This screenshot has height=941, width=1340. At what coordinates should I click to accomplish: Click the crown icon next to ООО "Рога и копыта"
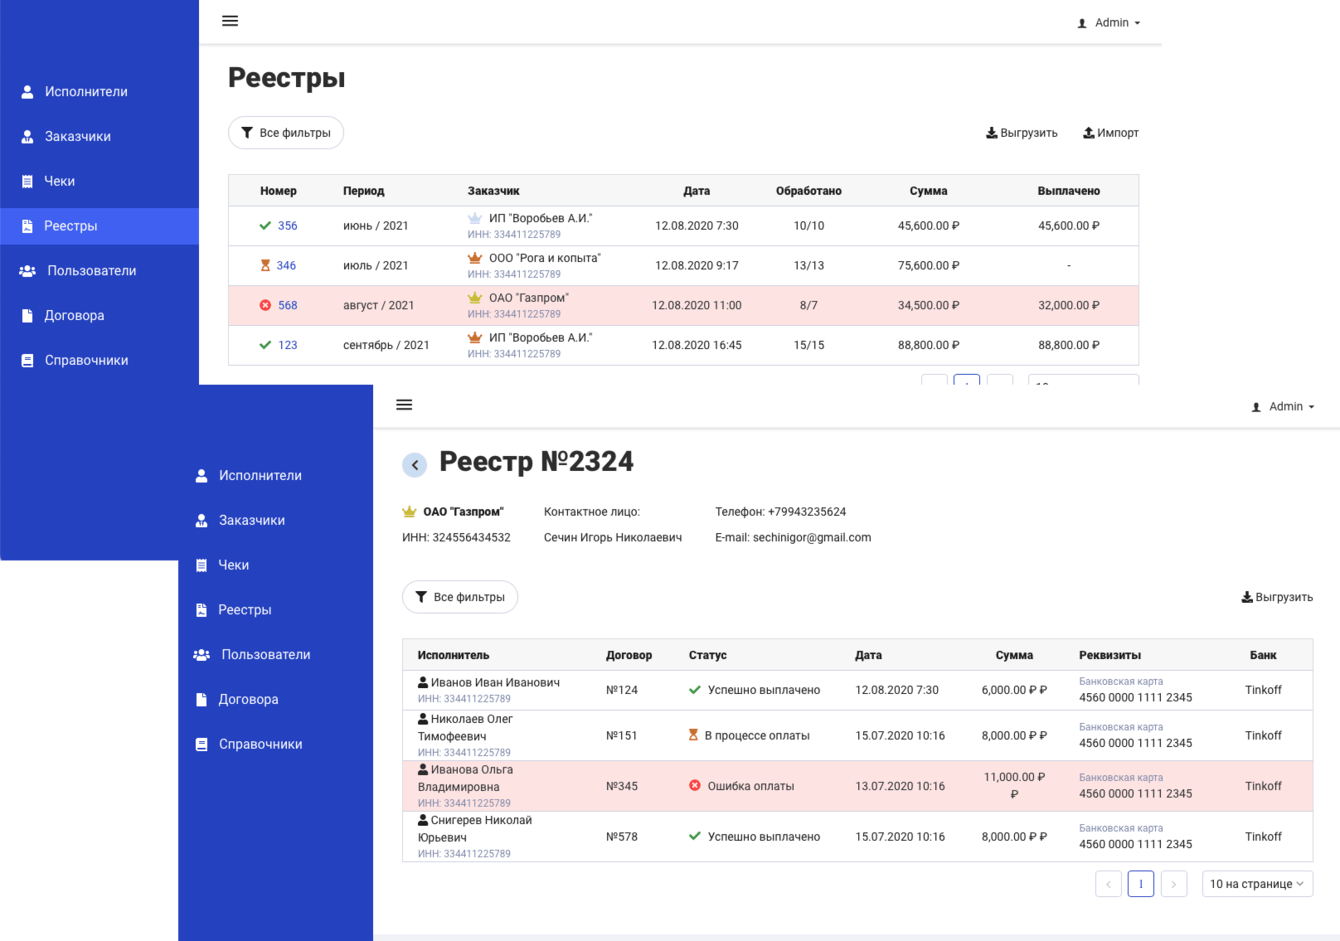coord(475,258)
